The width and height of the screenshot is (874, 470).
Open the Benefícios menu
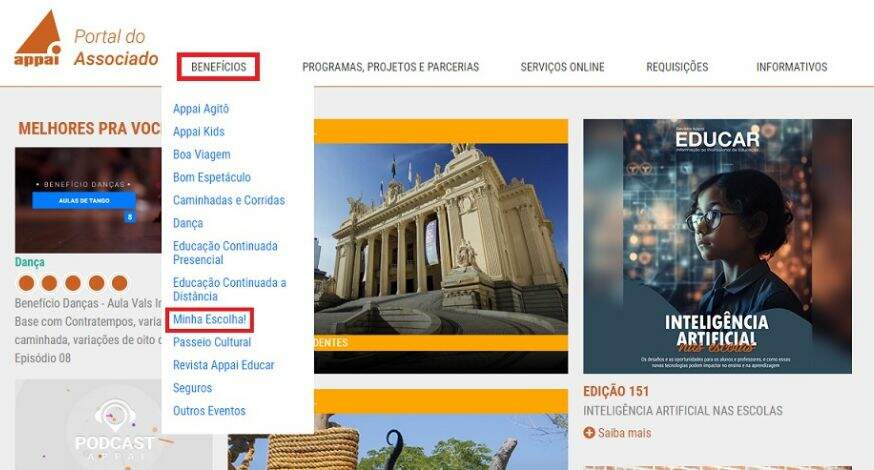point(218,67)
